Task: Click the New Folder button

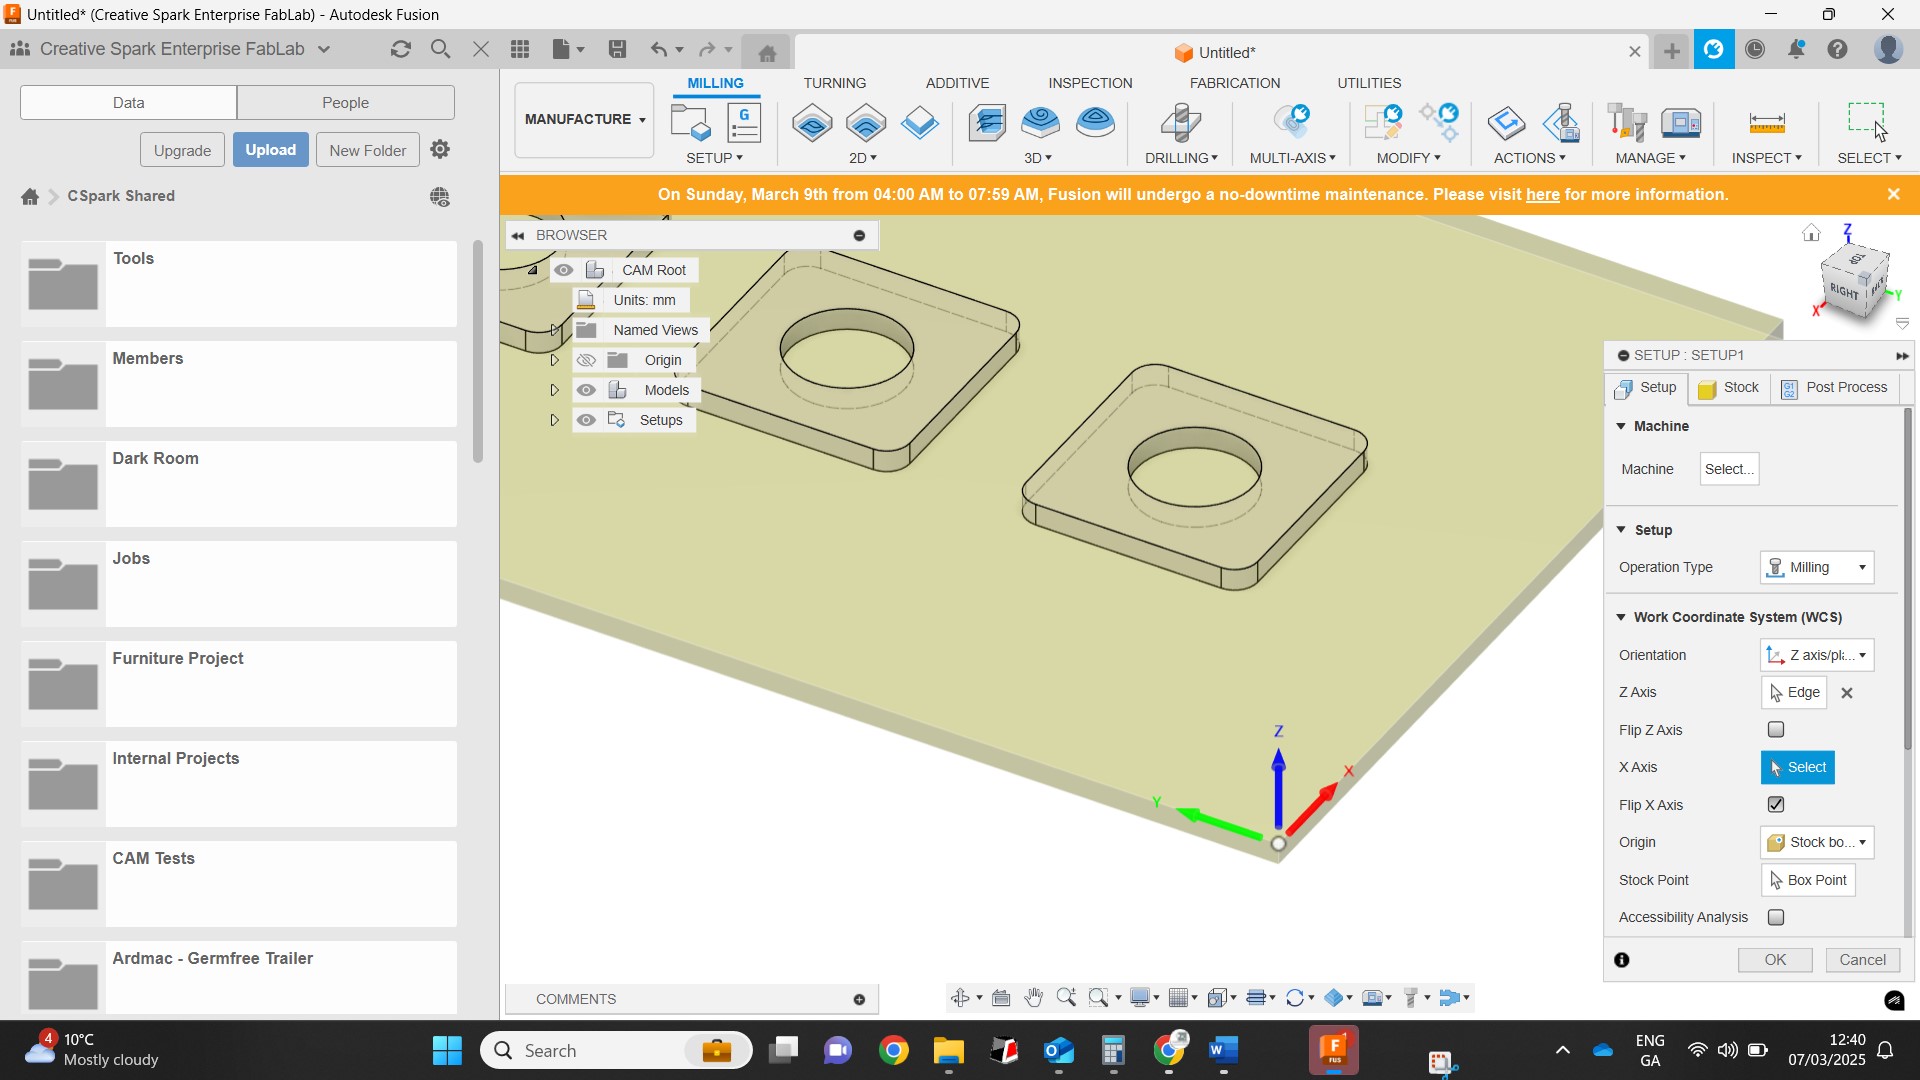Action: (x=367, y=150)
